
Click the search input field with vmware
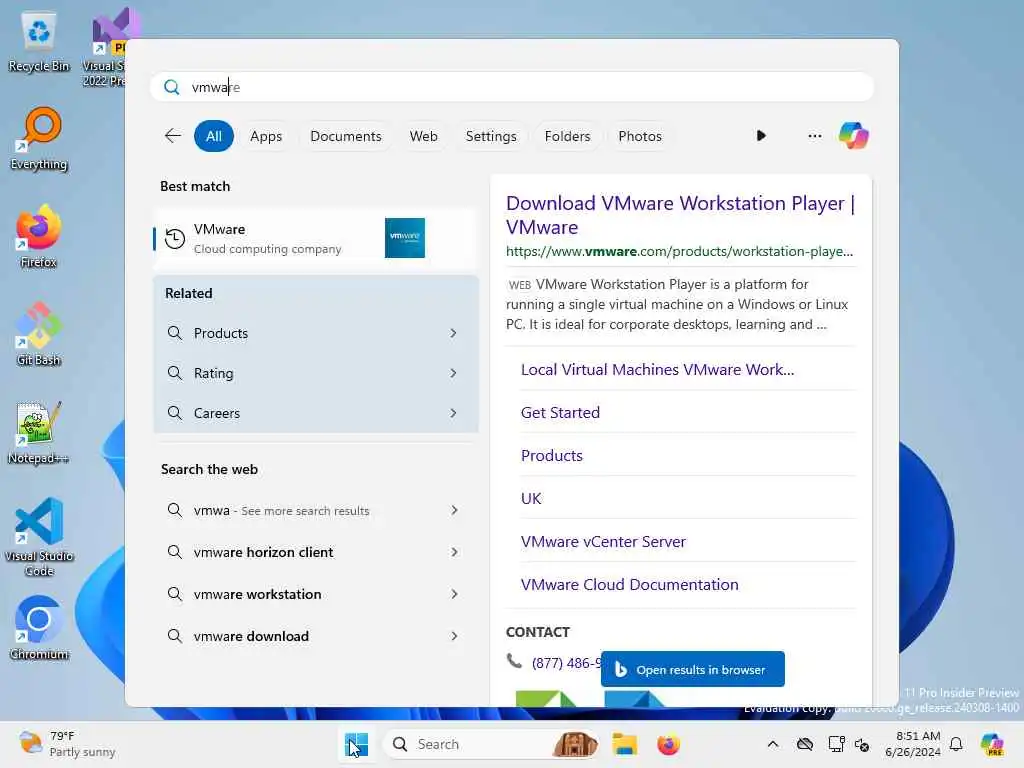click(x=512, y=87)
